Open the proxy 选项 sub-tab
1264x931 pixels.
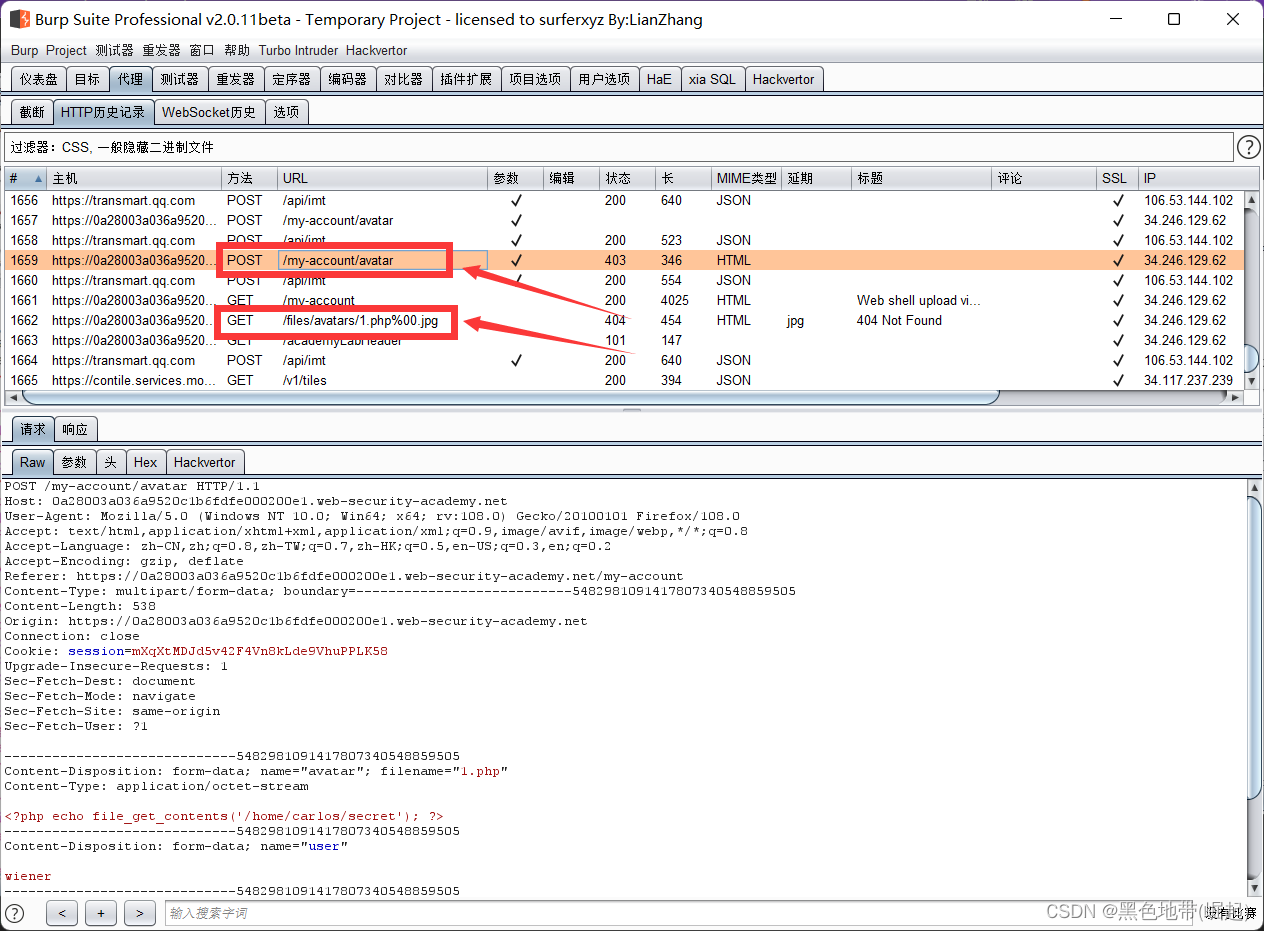[x=286, y=112]
